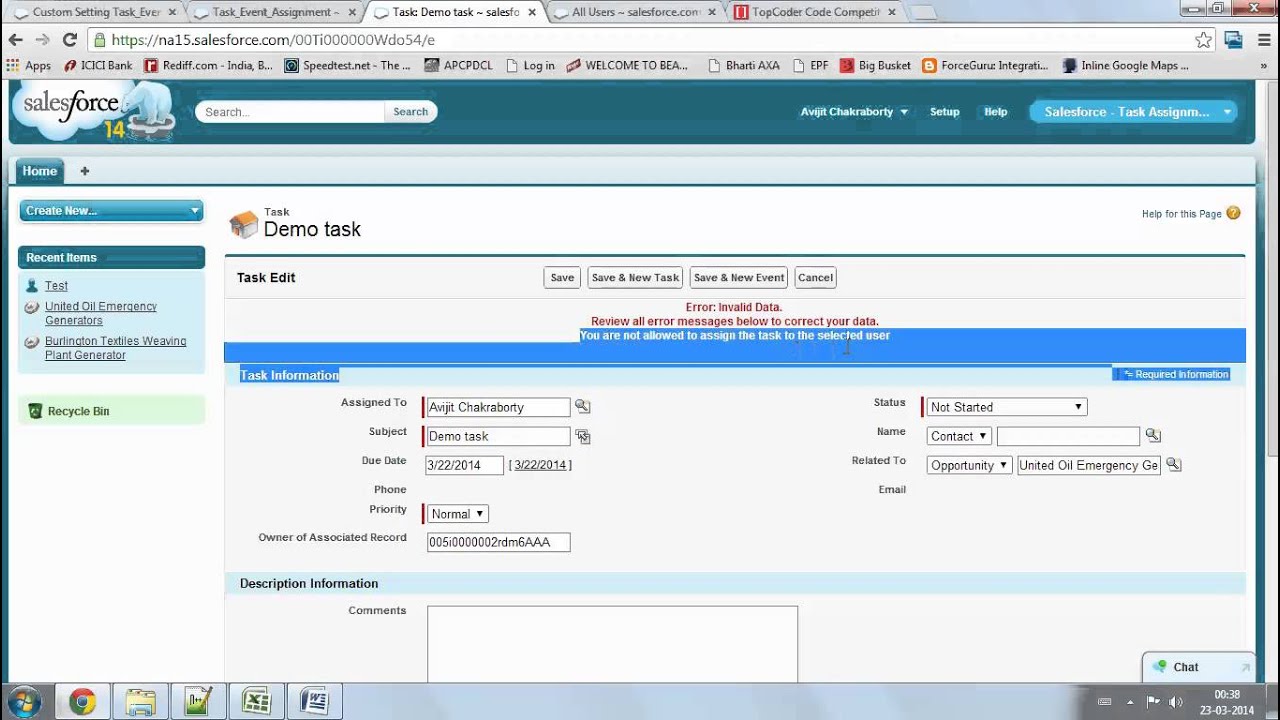The height and width of the screenshot is (720, 1280).
Task: Click the empty Name contact field
Action: (x=1068, y=436)
